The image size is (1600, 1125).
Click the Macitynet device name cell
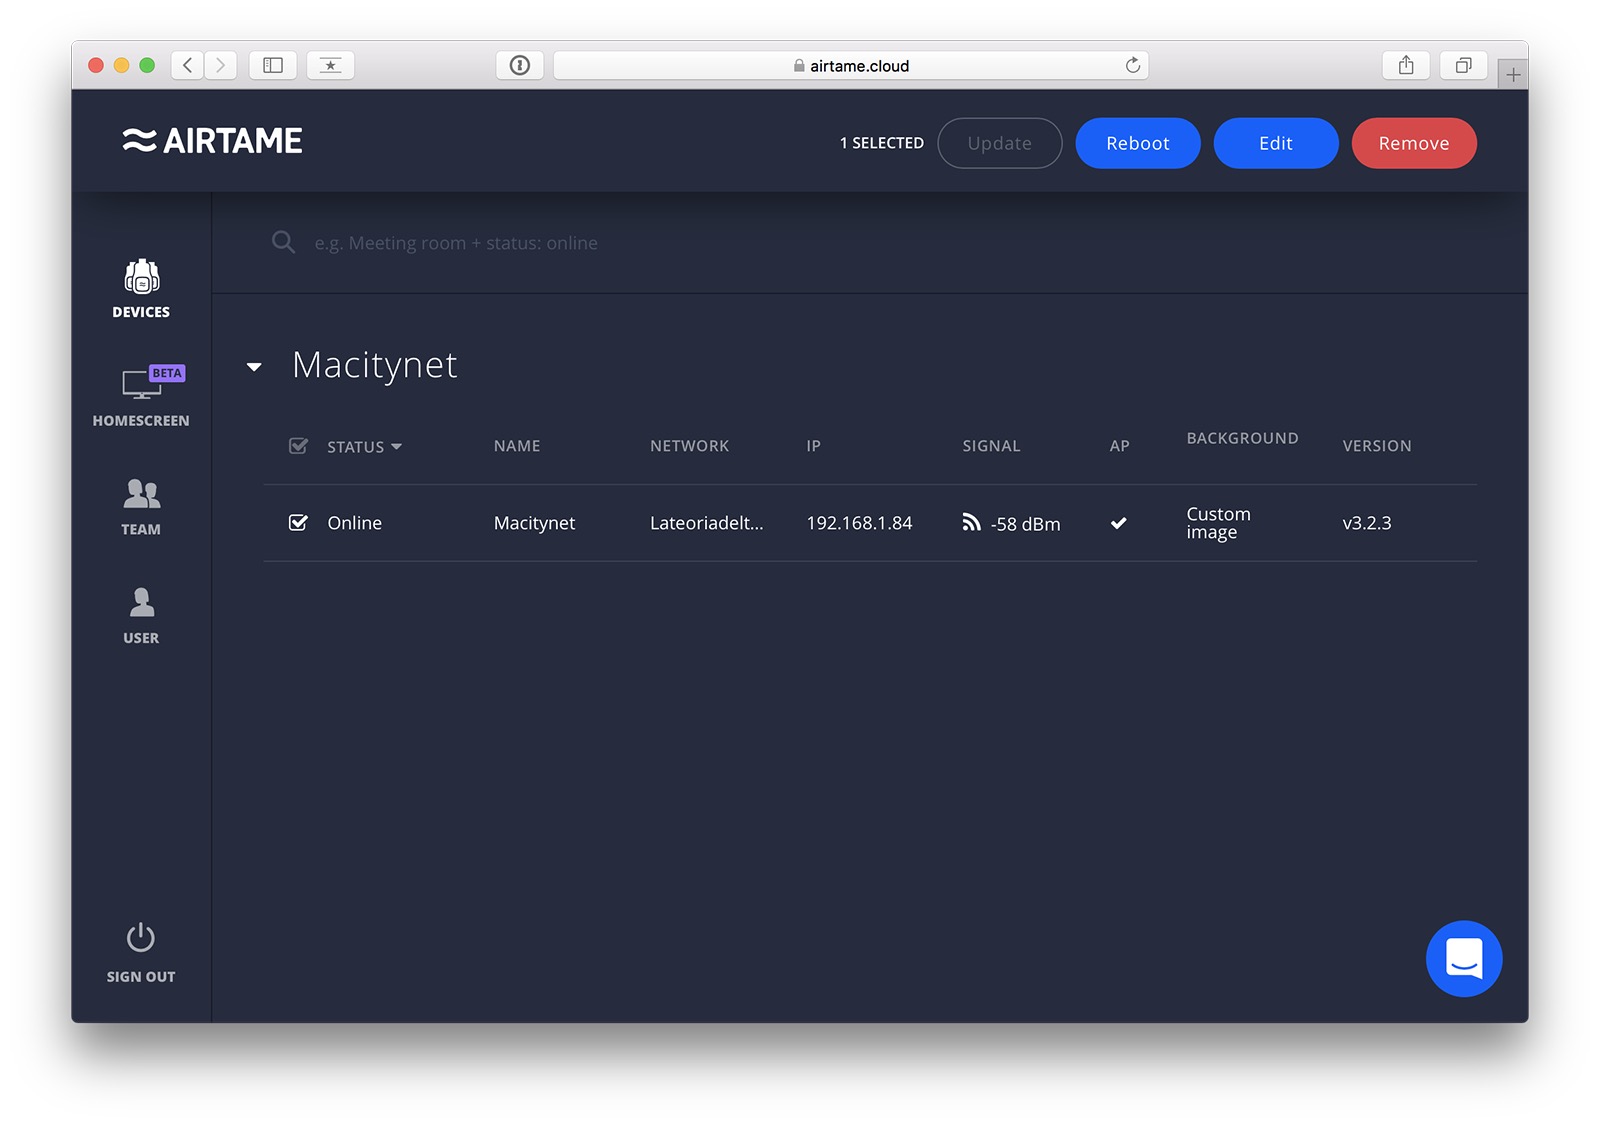click(535, 523)
